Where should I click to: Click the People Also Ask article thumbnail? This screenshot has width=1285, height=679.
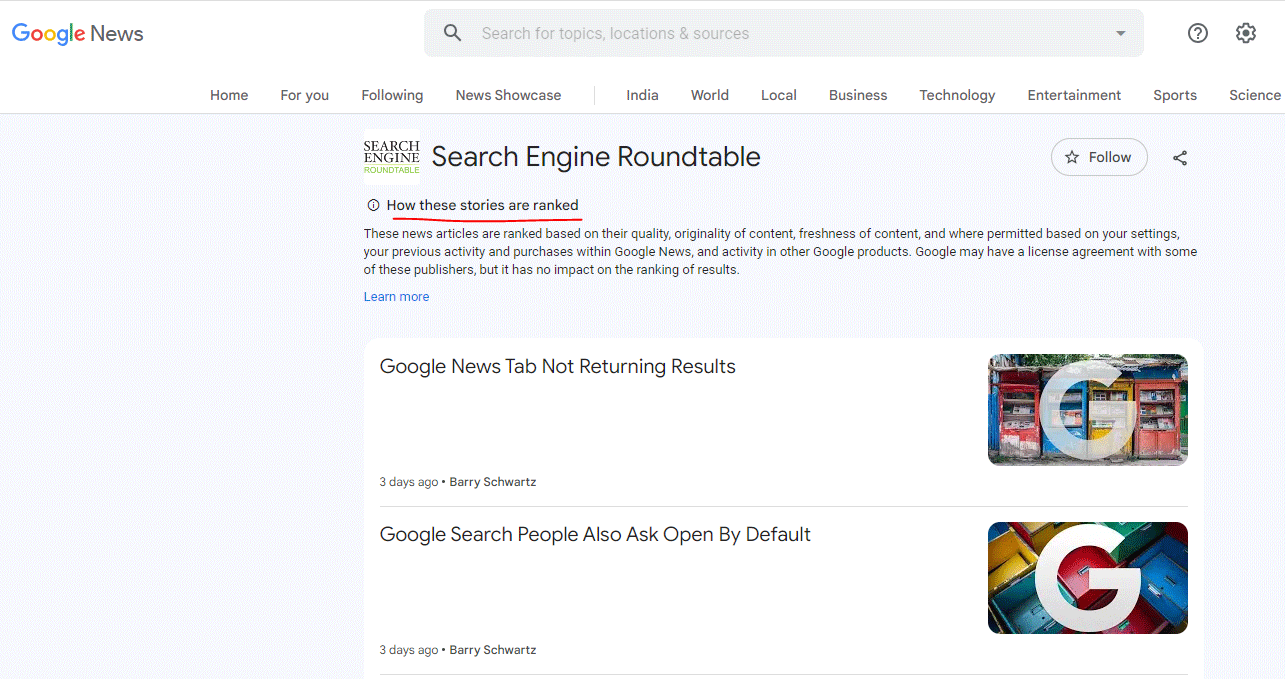(x=1087, y=577)
